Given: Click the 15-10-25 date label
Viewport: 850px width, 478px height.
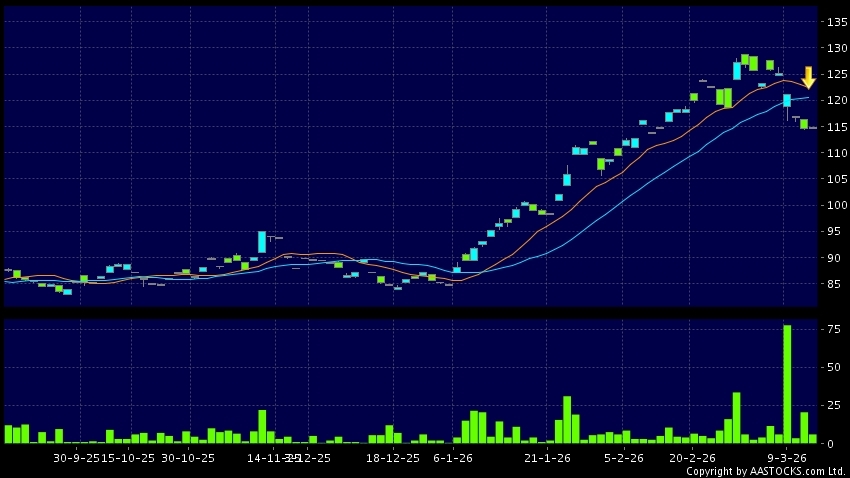Looking at the screenshot, I should coord(130,458).
